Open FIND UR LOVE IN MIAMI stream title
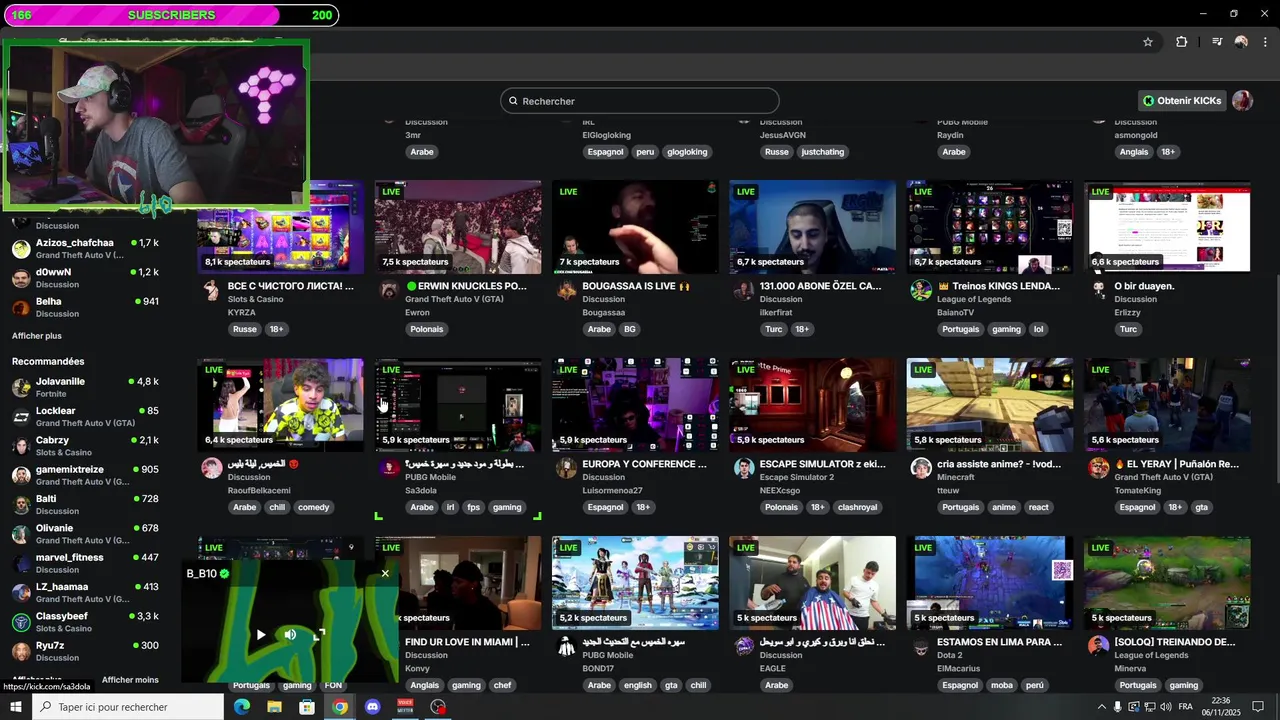1280x720 pixels. pos(467,642)
